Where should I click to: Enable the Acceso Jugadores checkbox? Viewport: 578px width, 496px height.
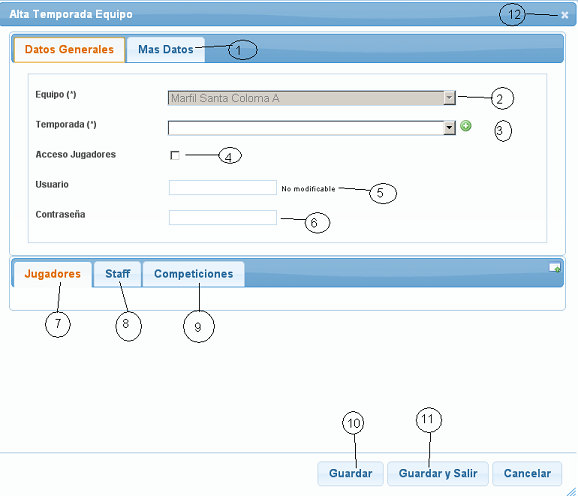(x=175, y=156)
